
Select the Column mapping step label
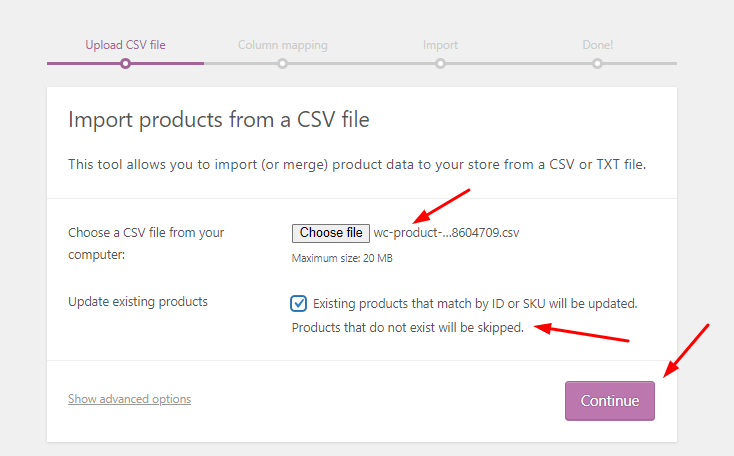[x=282, y=45]
